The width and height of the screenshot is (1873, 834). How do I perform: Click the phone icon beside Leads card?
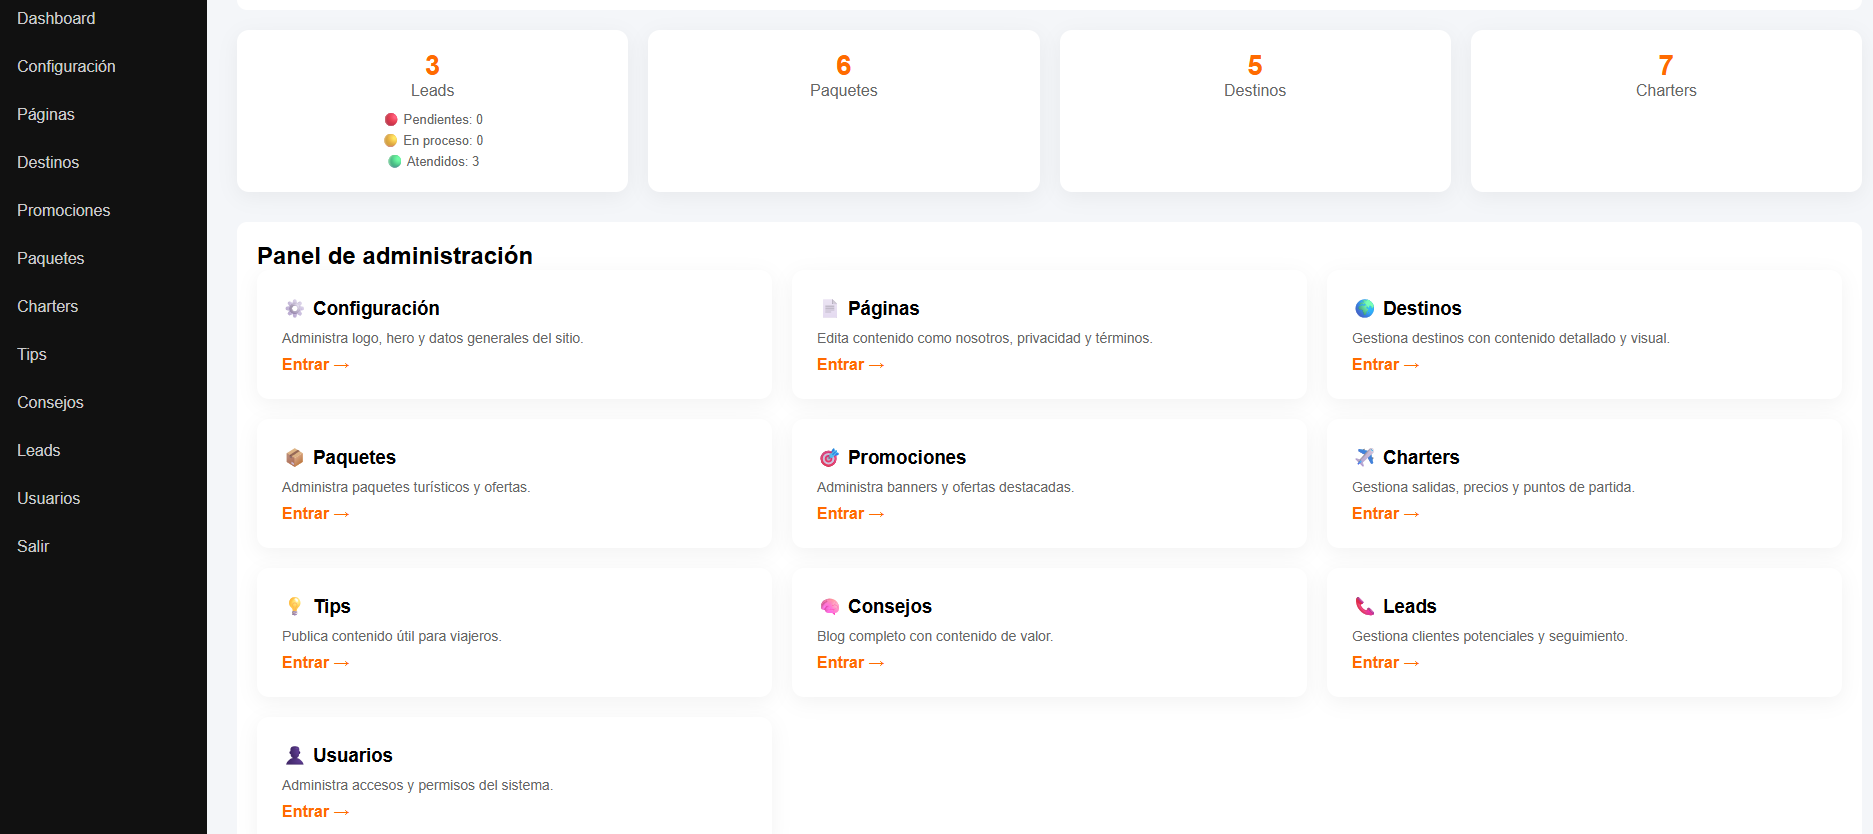[1364, 606]
